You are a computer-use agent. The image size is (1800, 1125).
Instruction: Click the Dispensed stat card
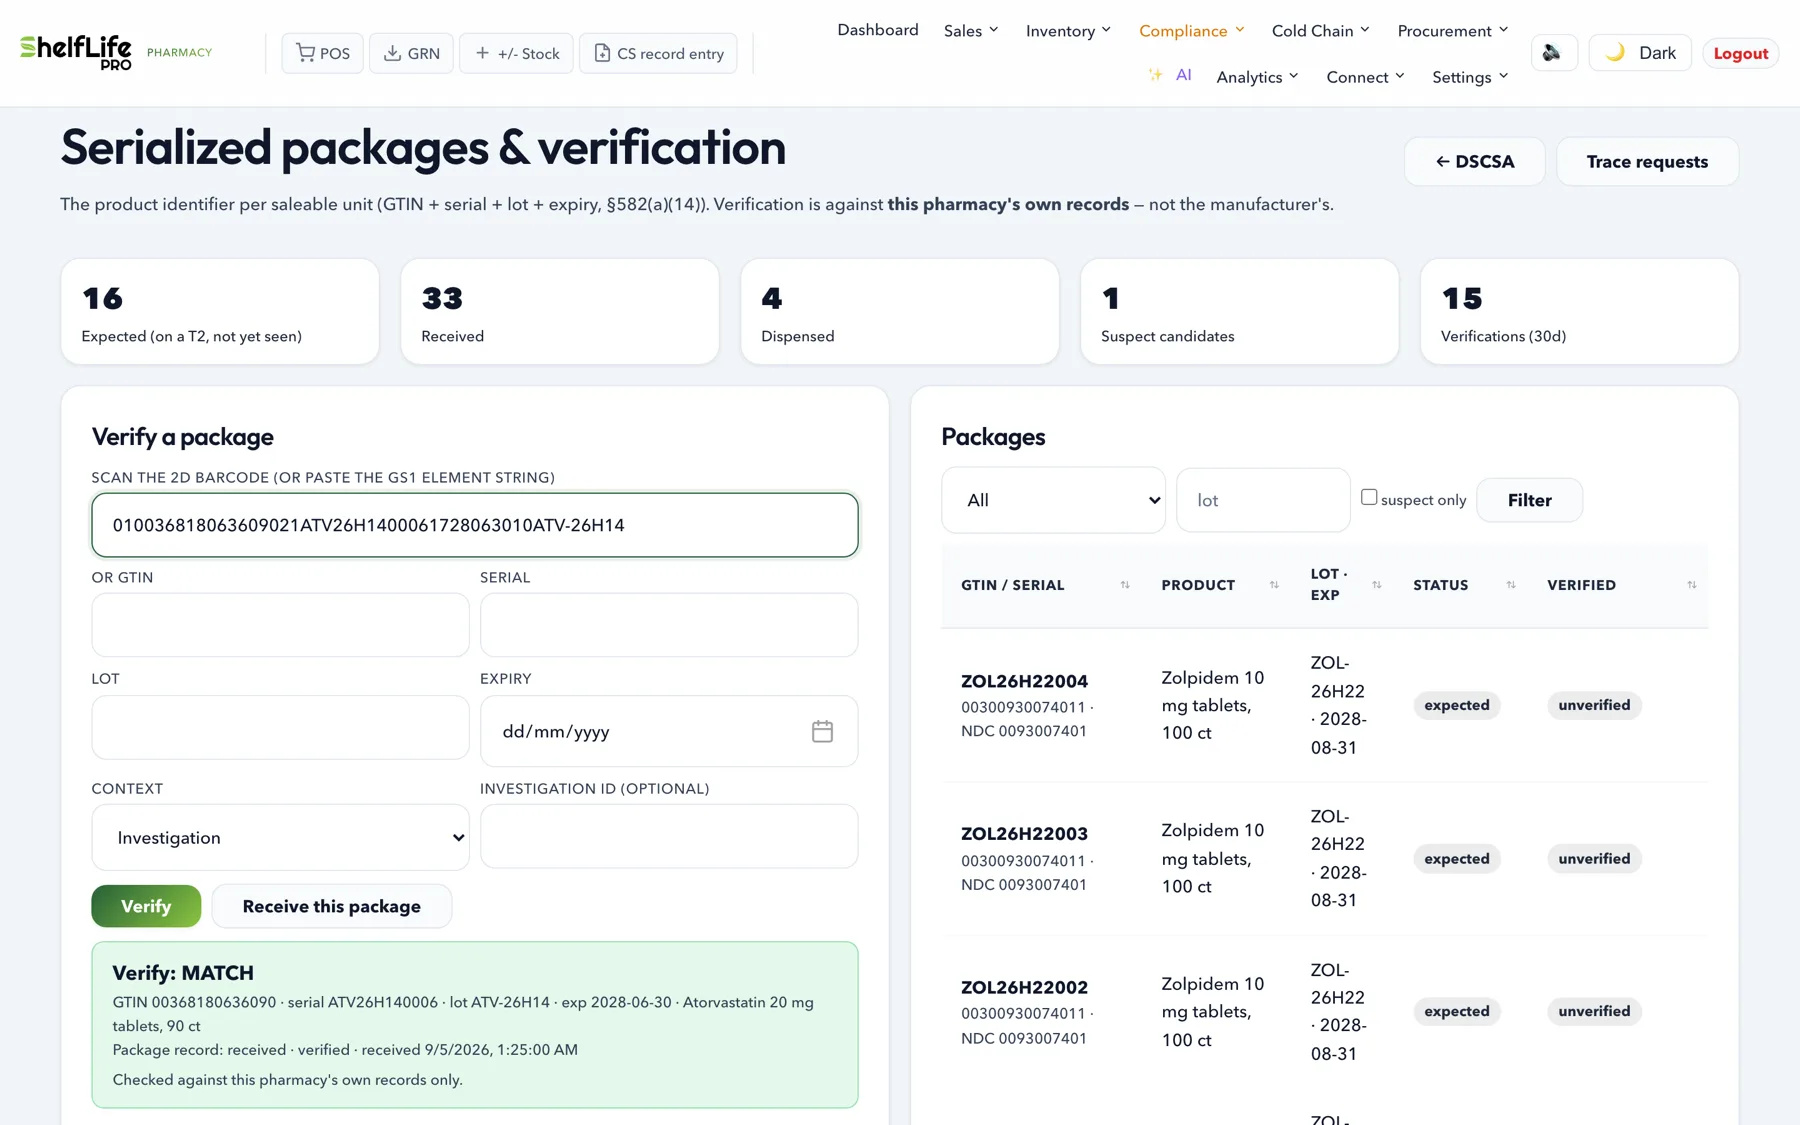(x=900, y=312)
